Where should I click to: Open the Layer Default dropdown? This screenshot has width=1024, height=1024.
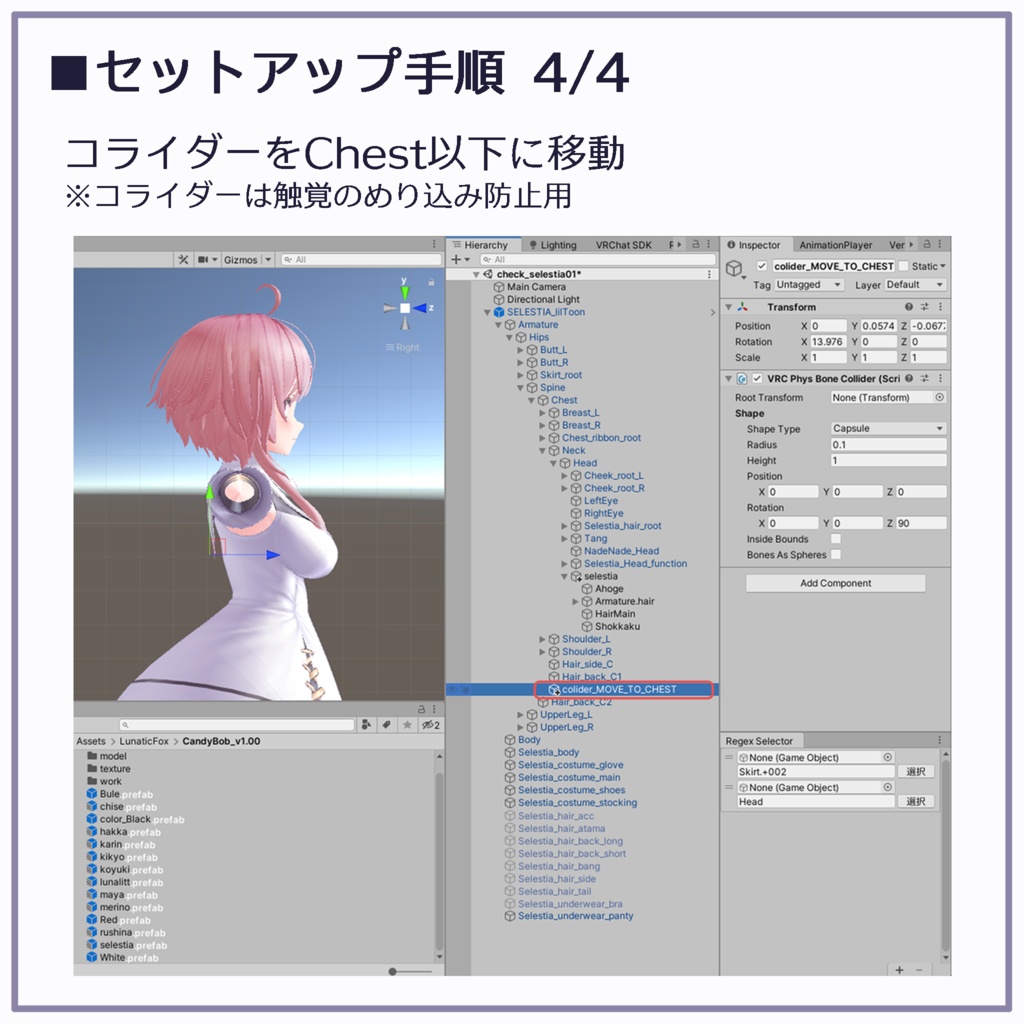914,285
